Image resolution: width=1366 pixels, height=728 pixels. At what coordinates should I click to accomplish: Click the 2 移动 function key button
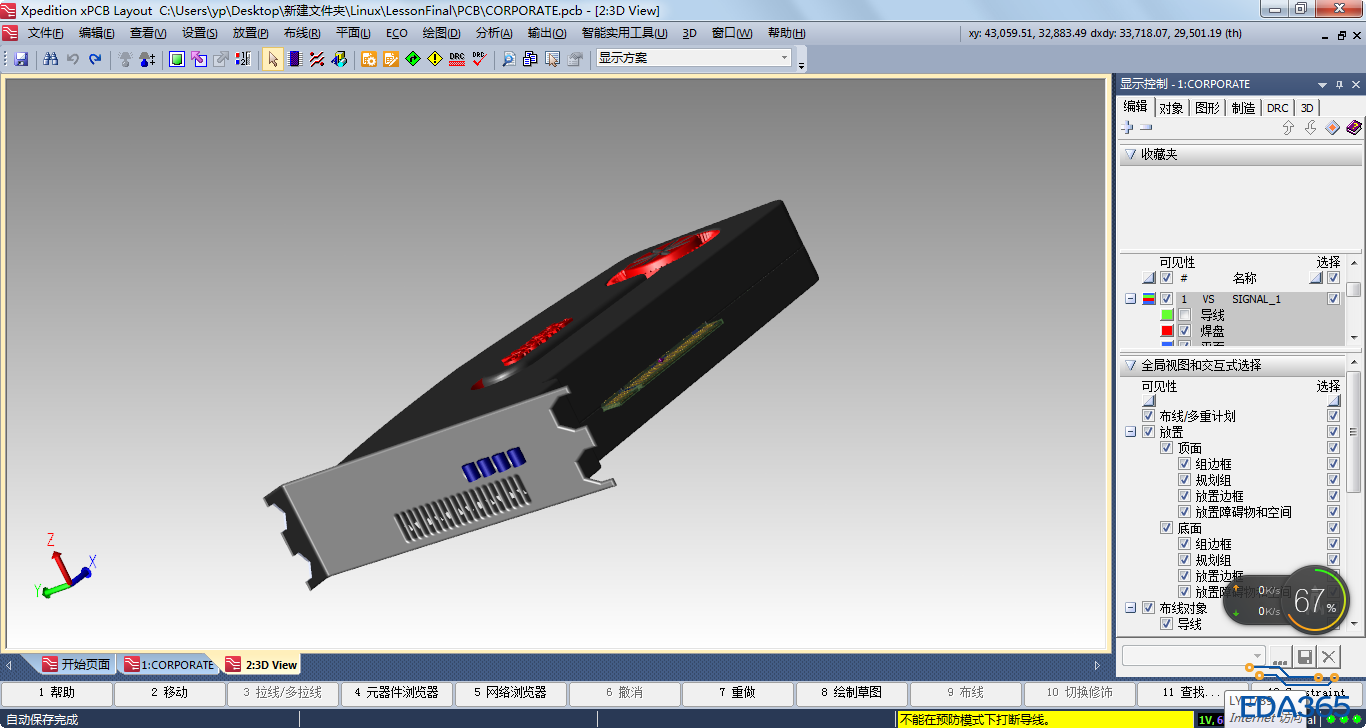point(170,692)
